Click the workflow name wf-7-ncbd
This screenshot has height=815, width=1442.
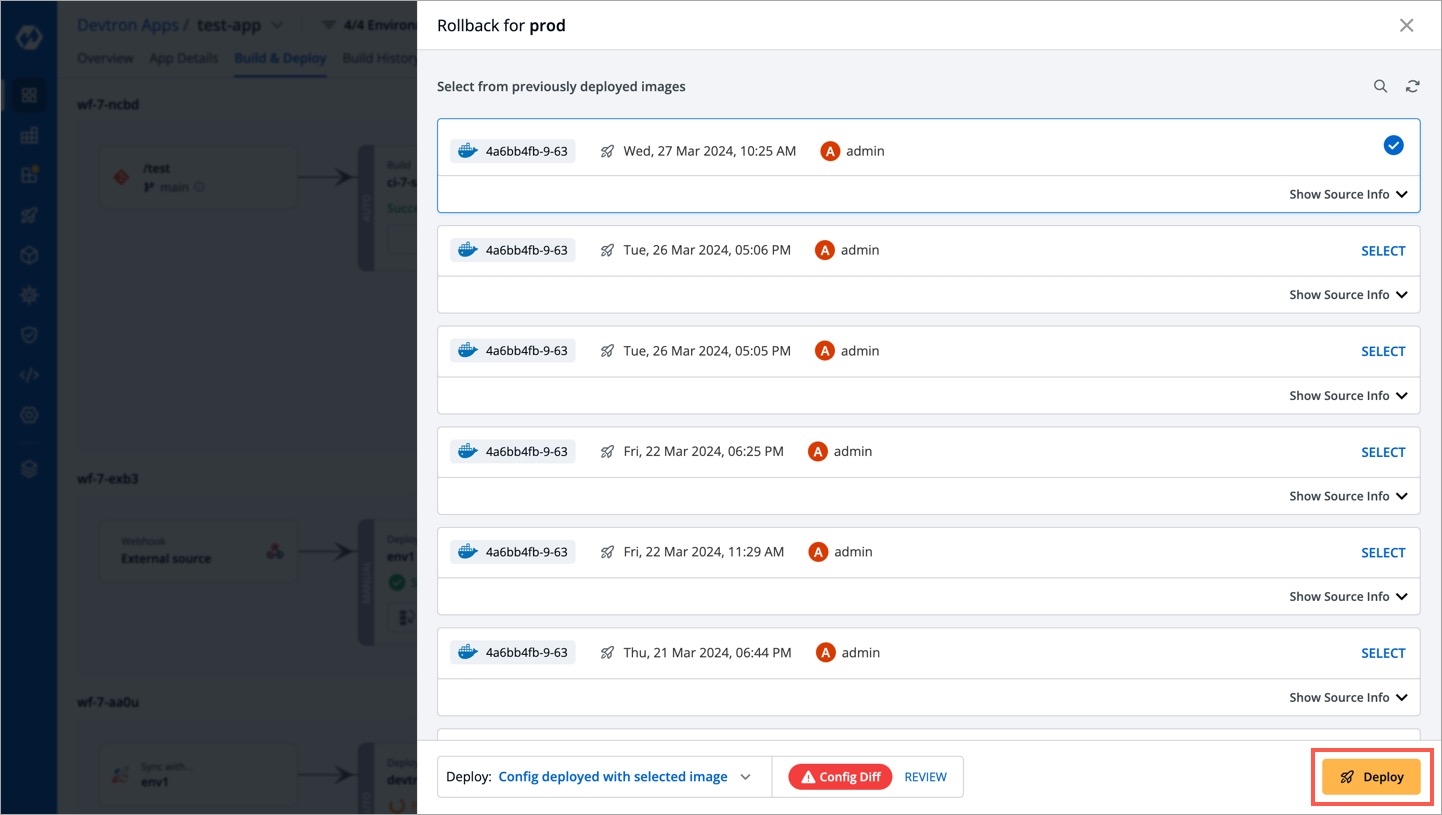(108, 104)
